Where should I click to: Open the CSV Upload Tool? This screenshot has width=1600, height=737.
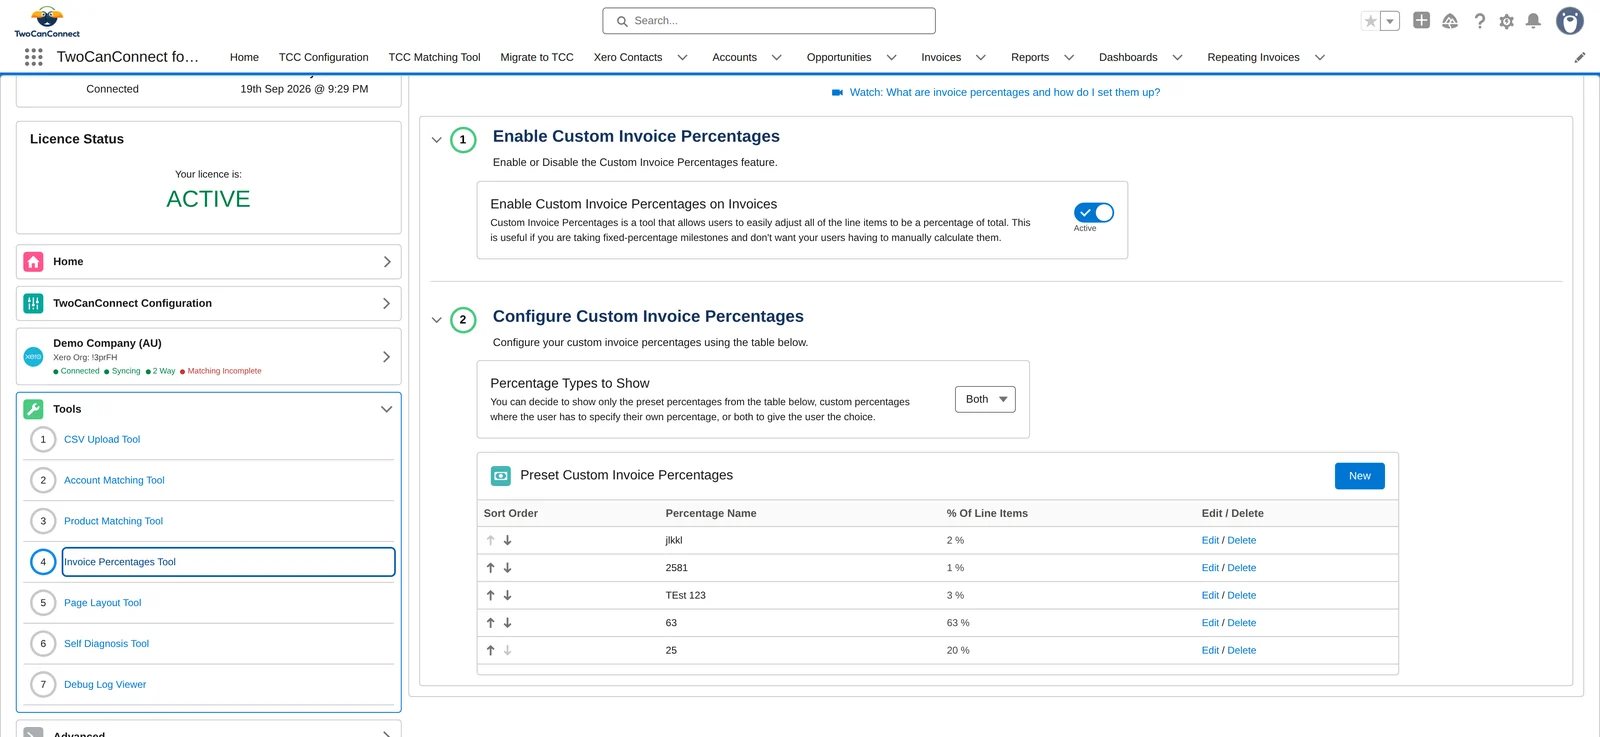102,439
